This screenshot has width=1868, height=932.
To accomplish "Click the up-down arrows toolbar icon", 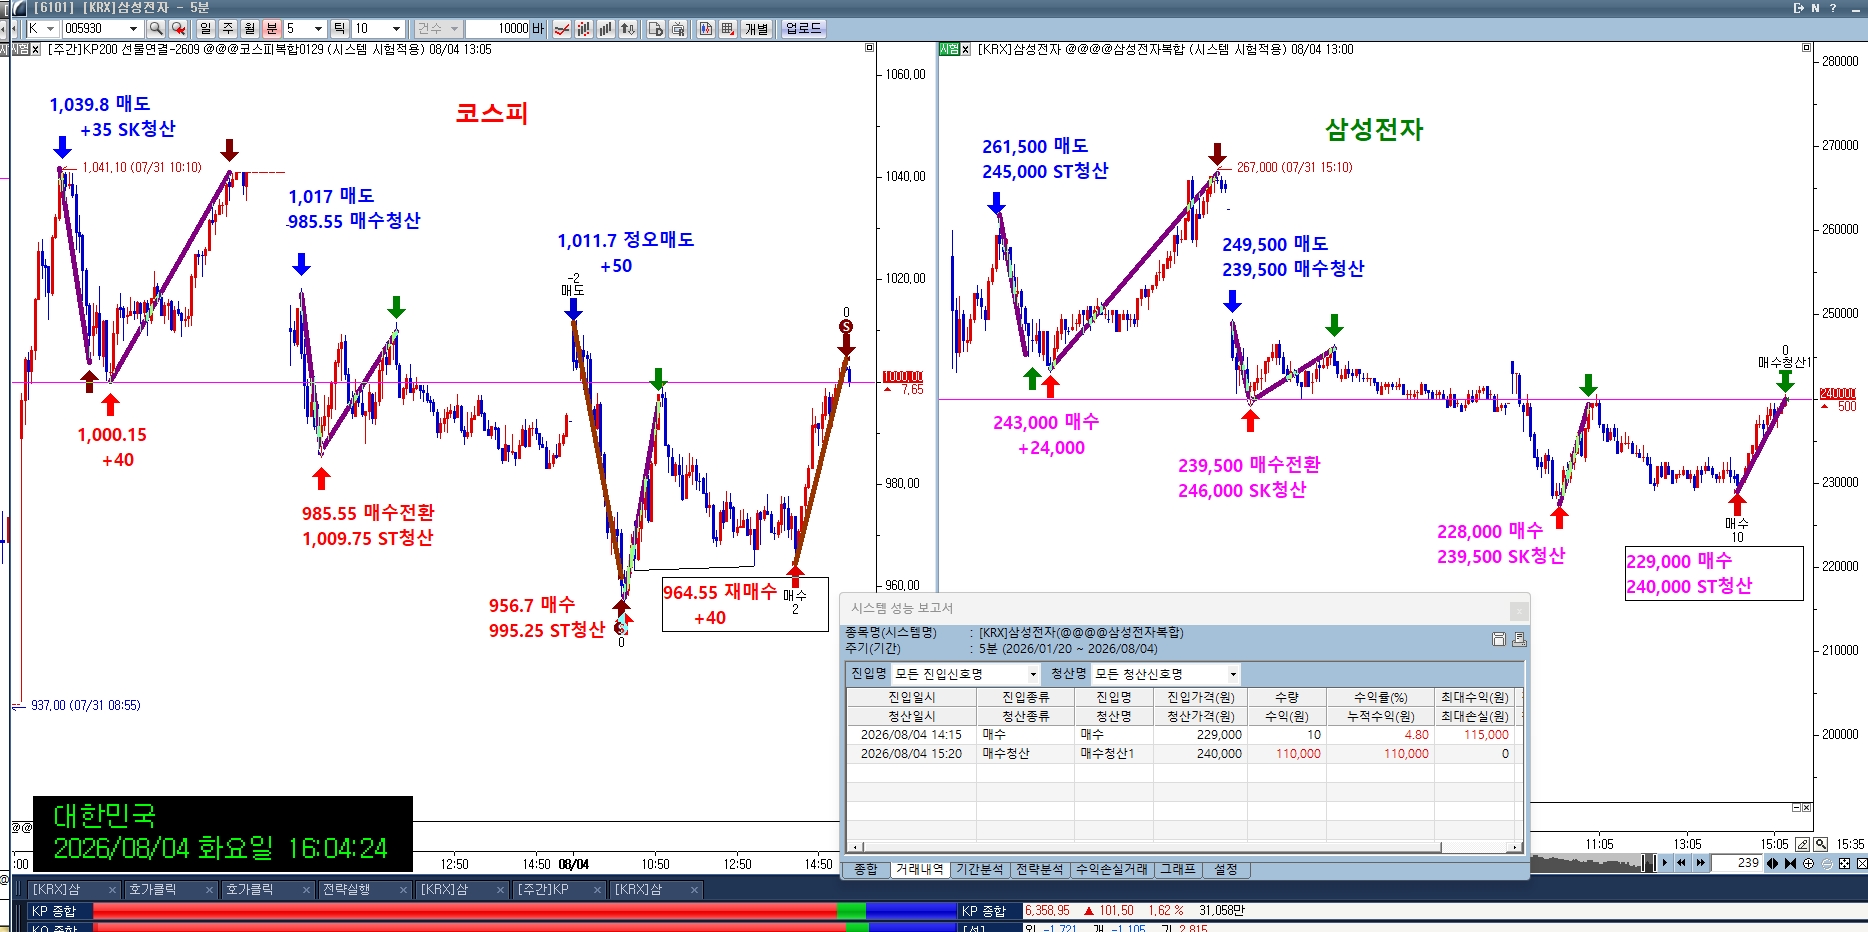I will 628,29.
